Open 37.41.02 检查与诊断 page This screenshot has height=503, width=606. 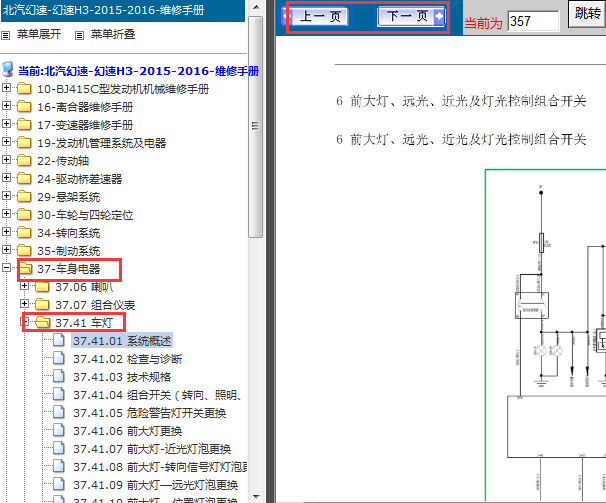(128, 359)
